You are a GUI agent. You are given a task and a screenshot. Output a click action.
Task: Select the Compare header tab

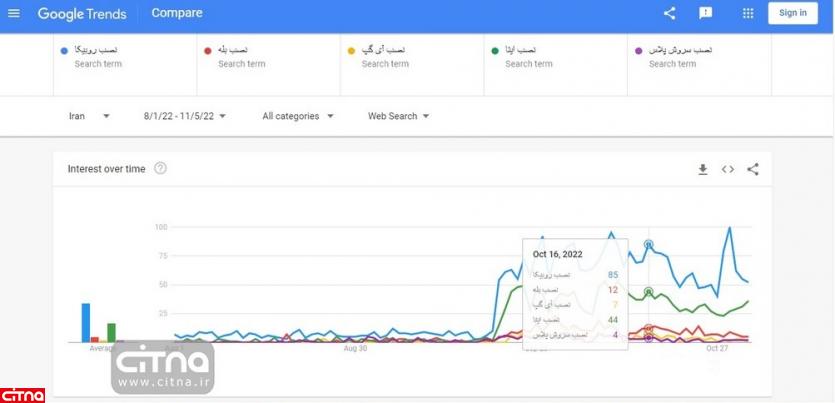177,13
